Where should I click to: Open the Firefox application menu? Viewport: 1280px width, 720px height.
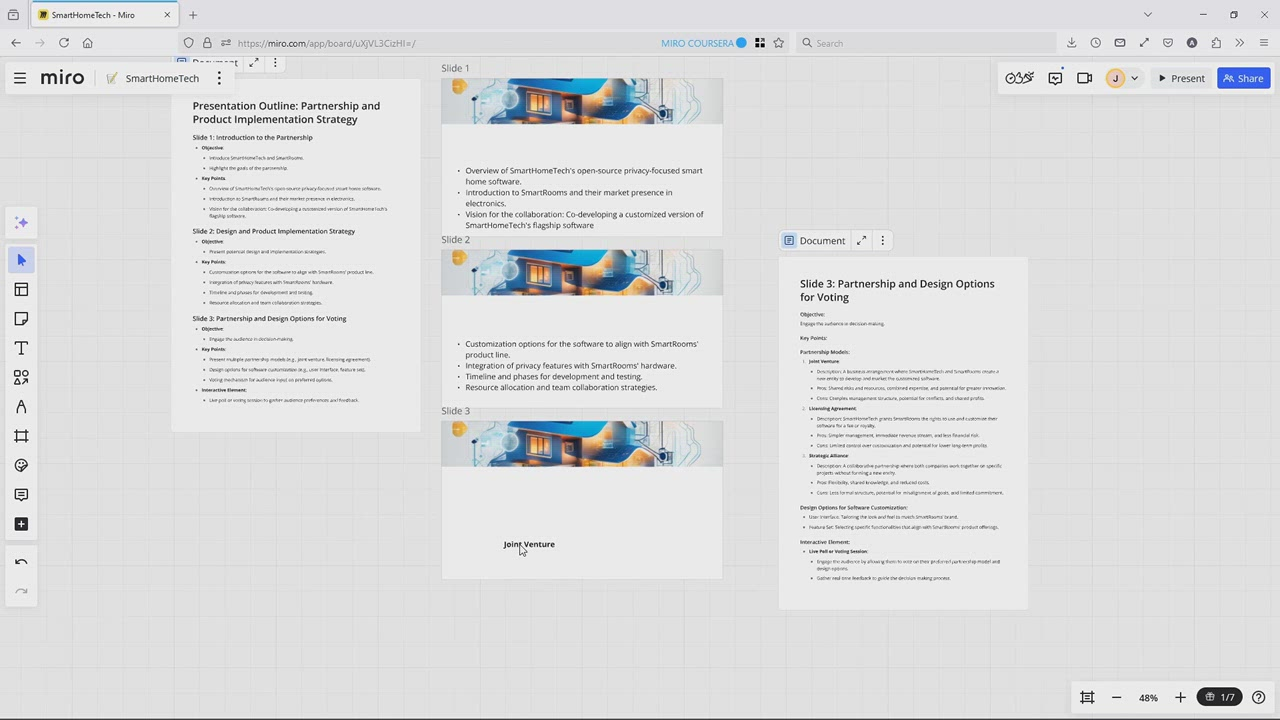(x=1264, y=43)
